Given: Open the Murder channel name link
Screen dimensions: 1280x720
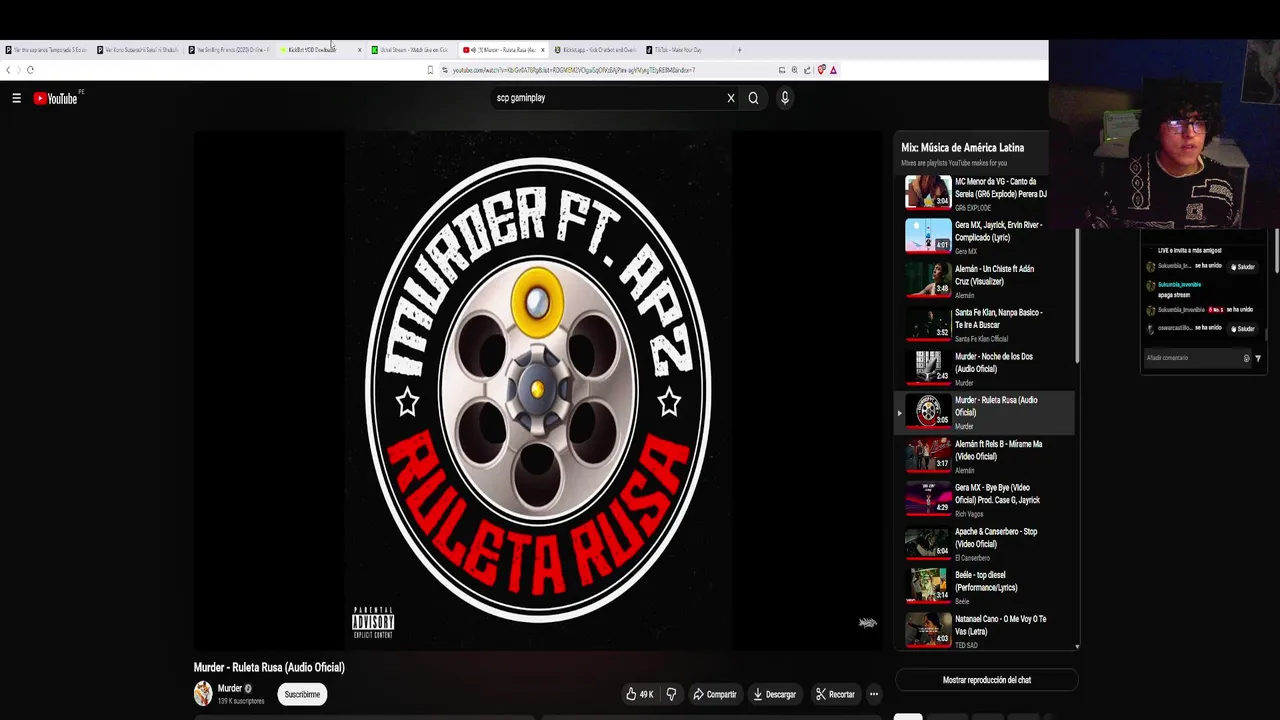Looking at the screenshot, I should tap(230, 688).
